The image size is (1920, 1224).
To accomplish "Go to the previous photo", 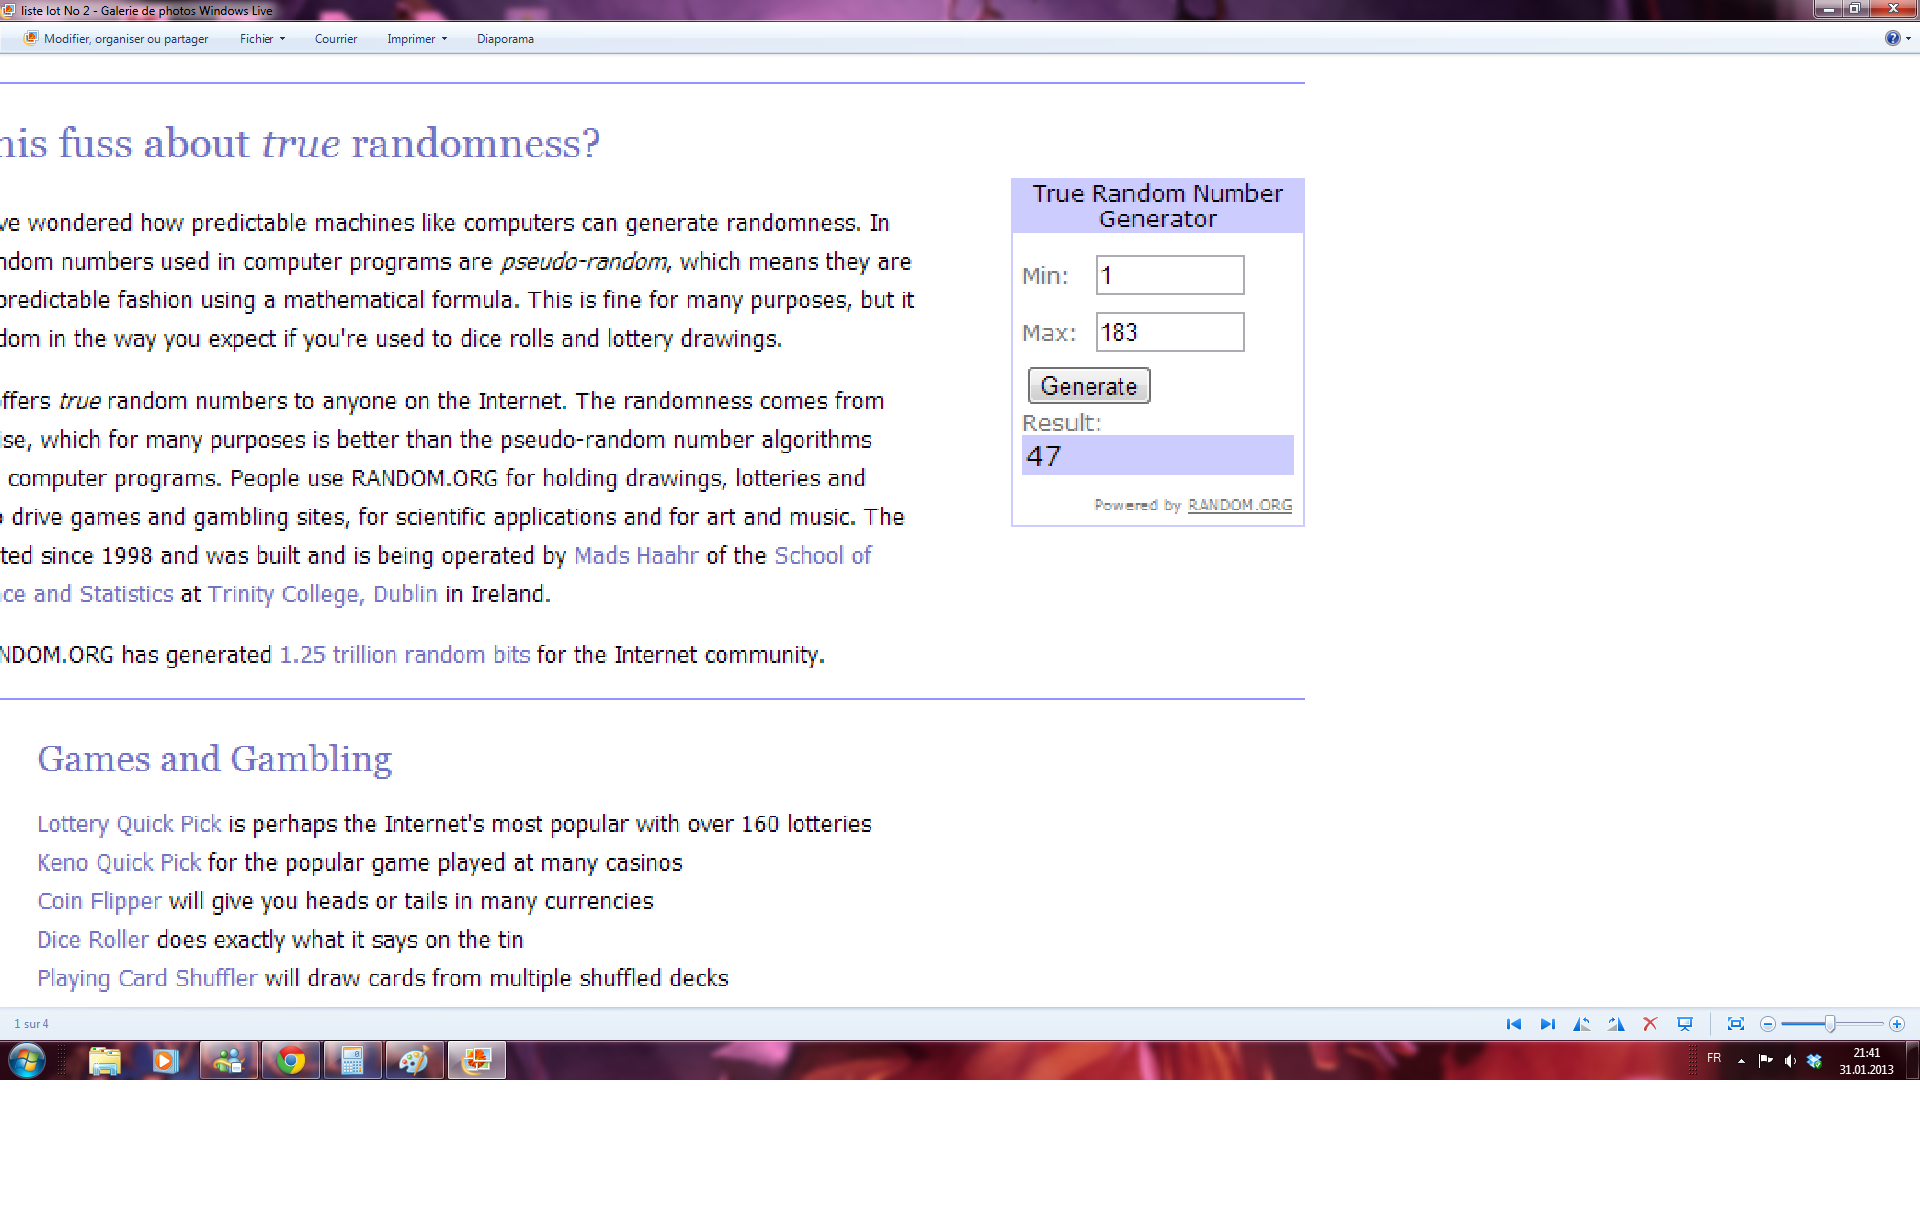I will point(1513,1024).
